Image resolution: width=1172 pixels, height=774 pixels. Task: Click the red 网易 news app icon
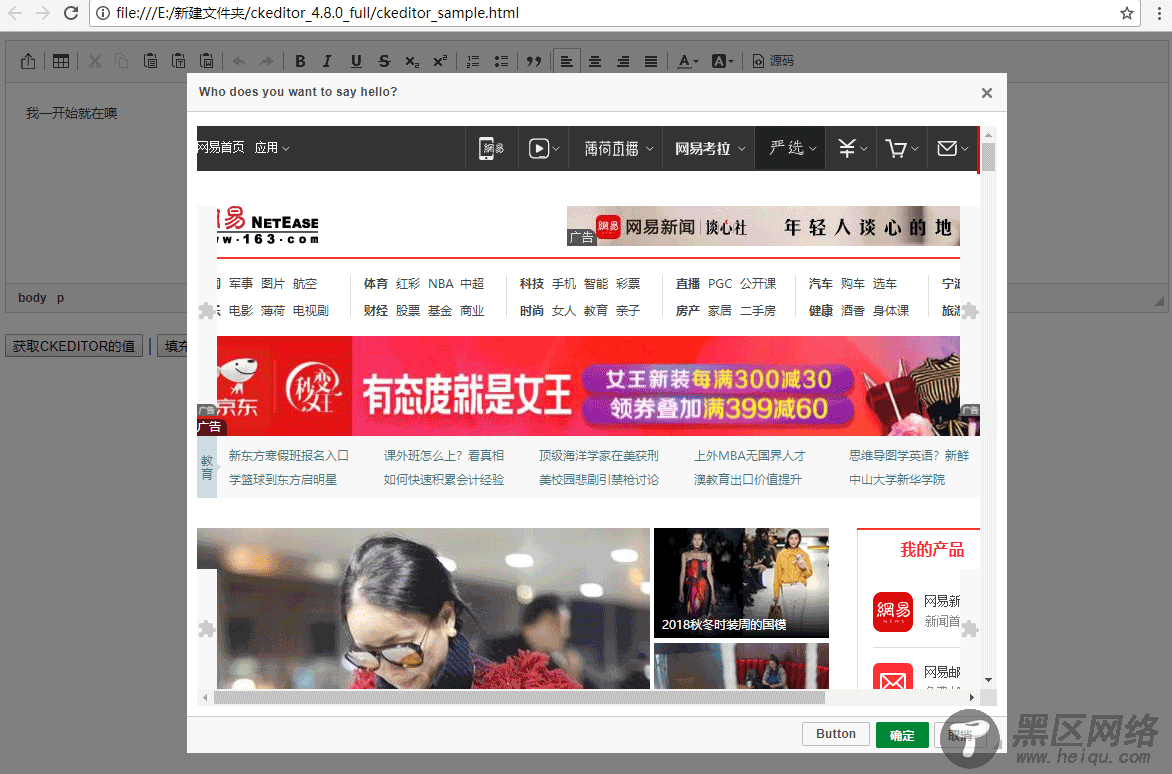coord(893,611)
